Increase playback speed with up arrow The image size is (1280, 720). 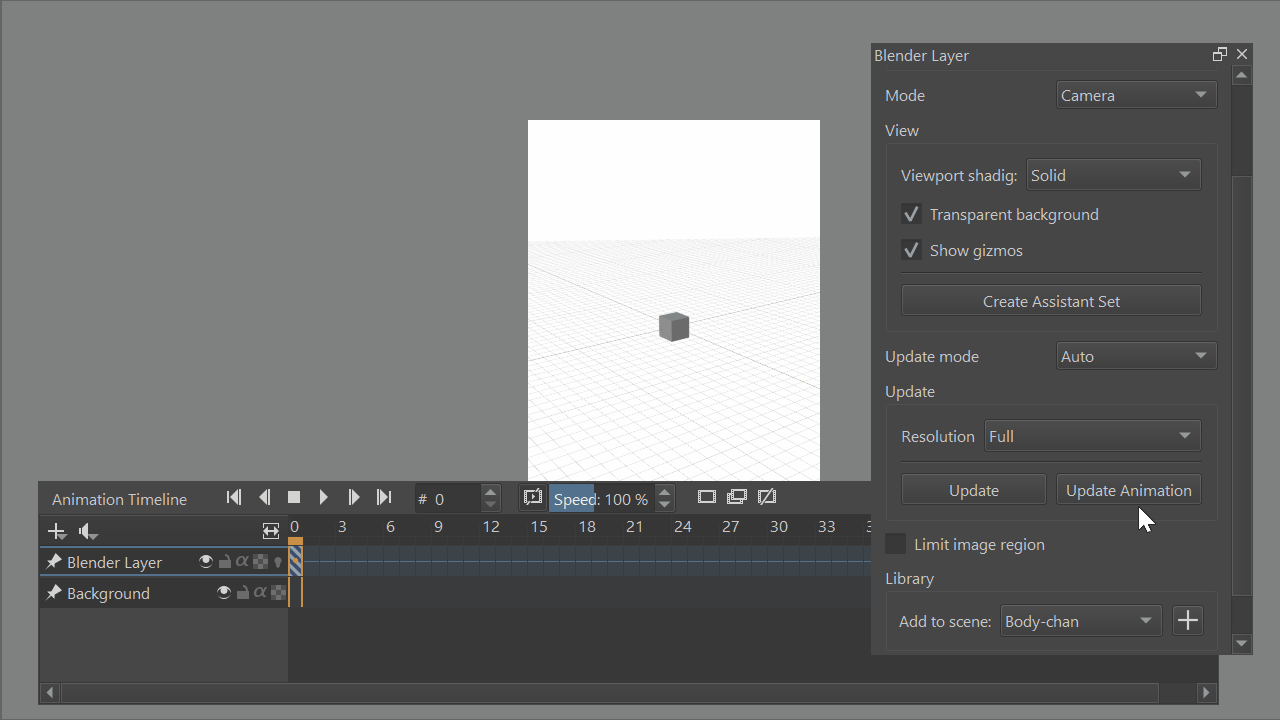tap(664, 492)
